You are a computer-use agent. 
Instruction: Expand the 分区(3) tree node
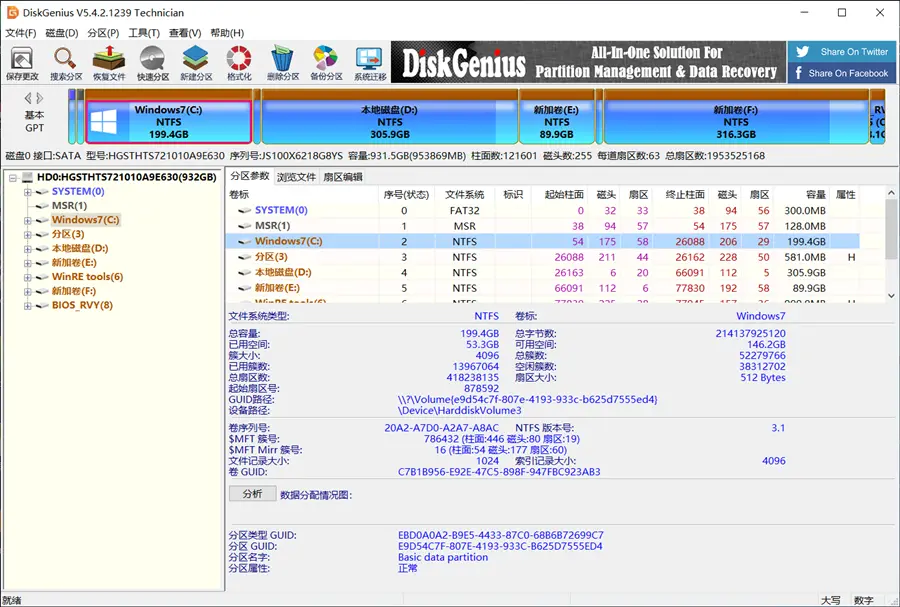tap(27, 235)
